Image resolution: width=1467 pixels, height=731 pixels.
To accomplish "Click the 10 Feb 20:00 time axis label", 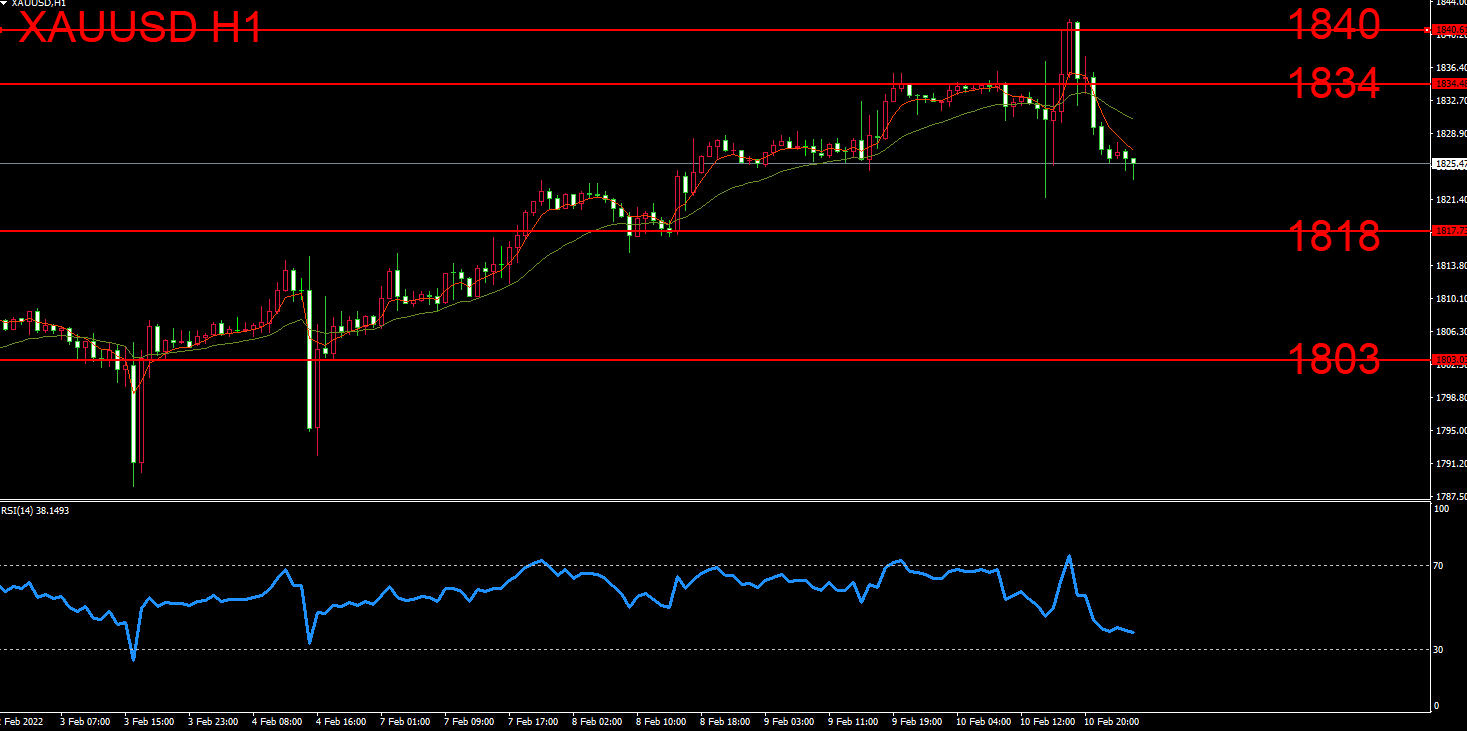I will (x=1112, y=721).
